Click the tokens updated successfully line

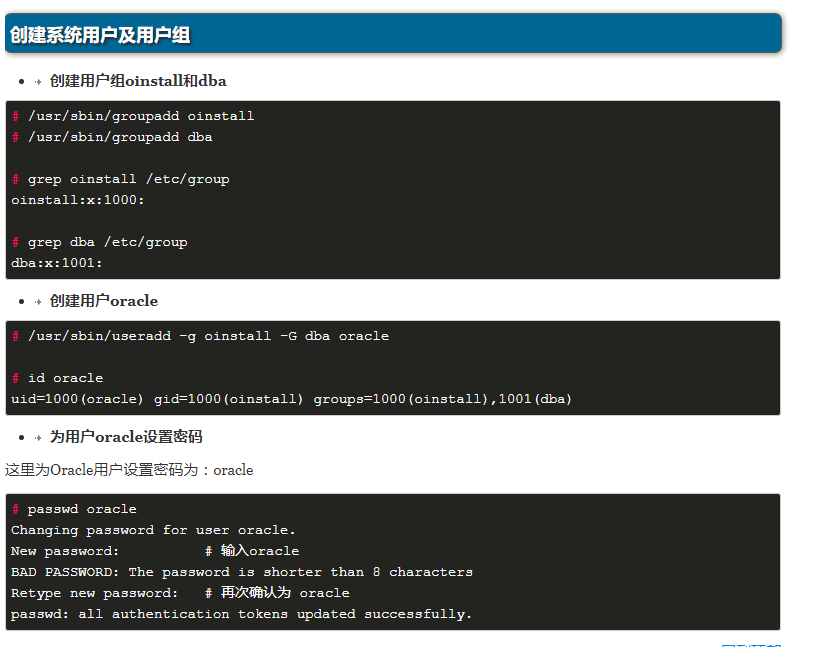tap(241, 614)
